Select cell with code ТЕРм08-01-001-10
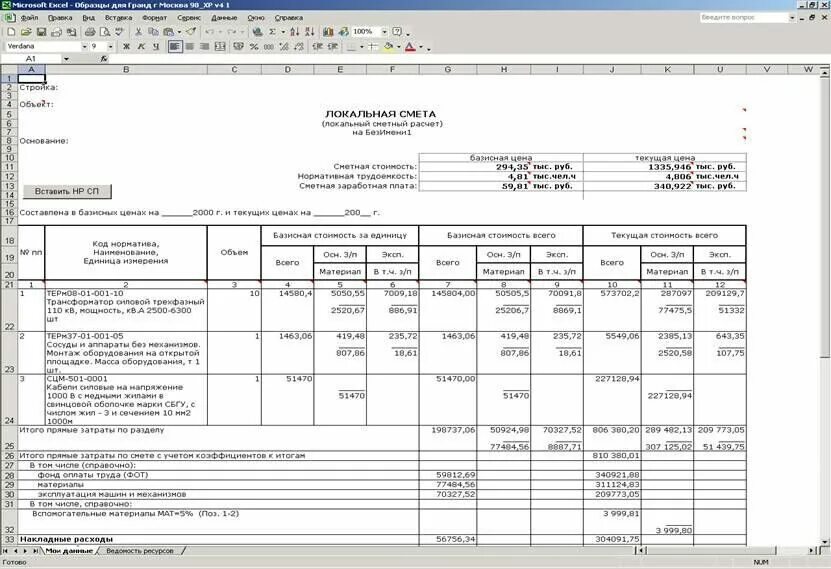831x569 pixels. [x=126, y=310]
